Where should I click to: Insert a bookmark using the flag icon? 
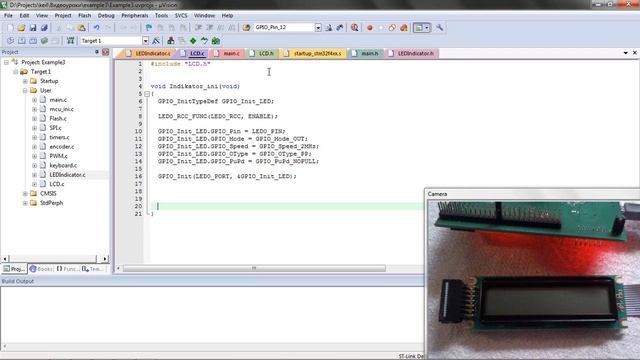coord(149,28)
